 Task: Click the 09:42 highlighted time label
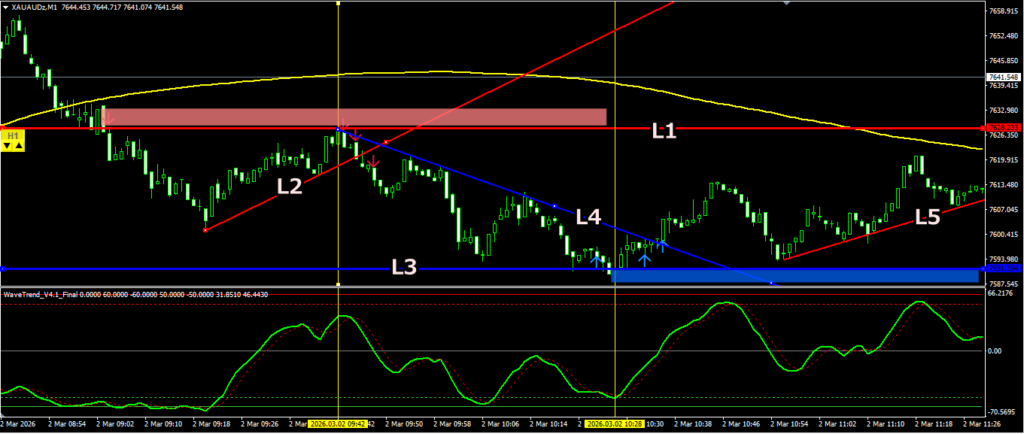[339, 424]
